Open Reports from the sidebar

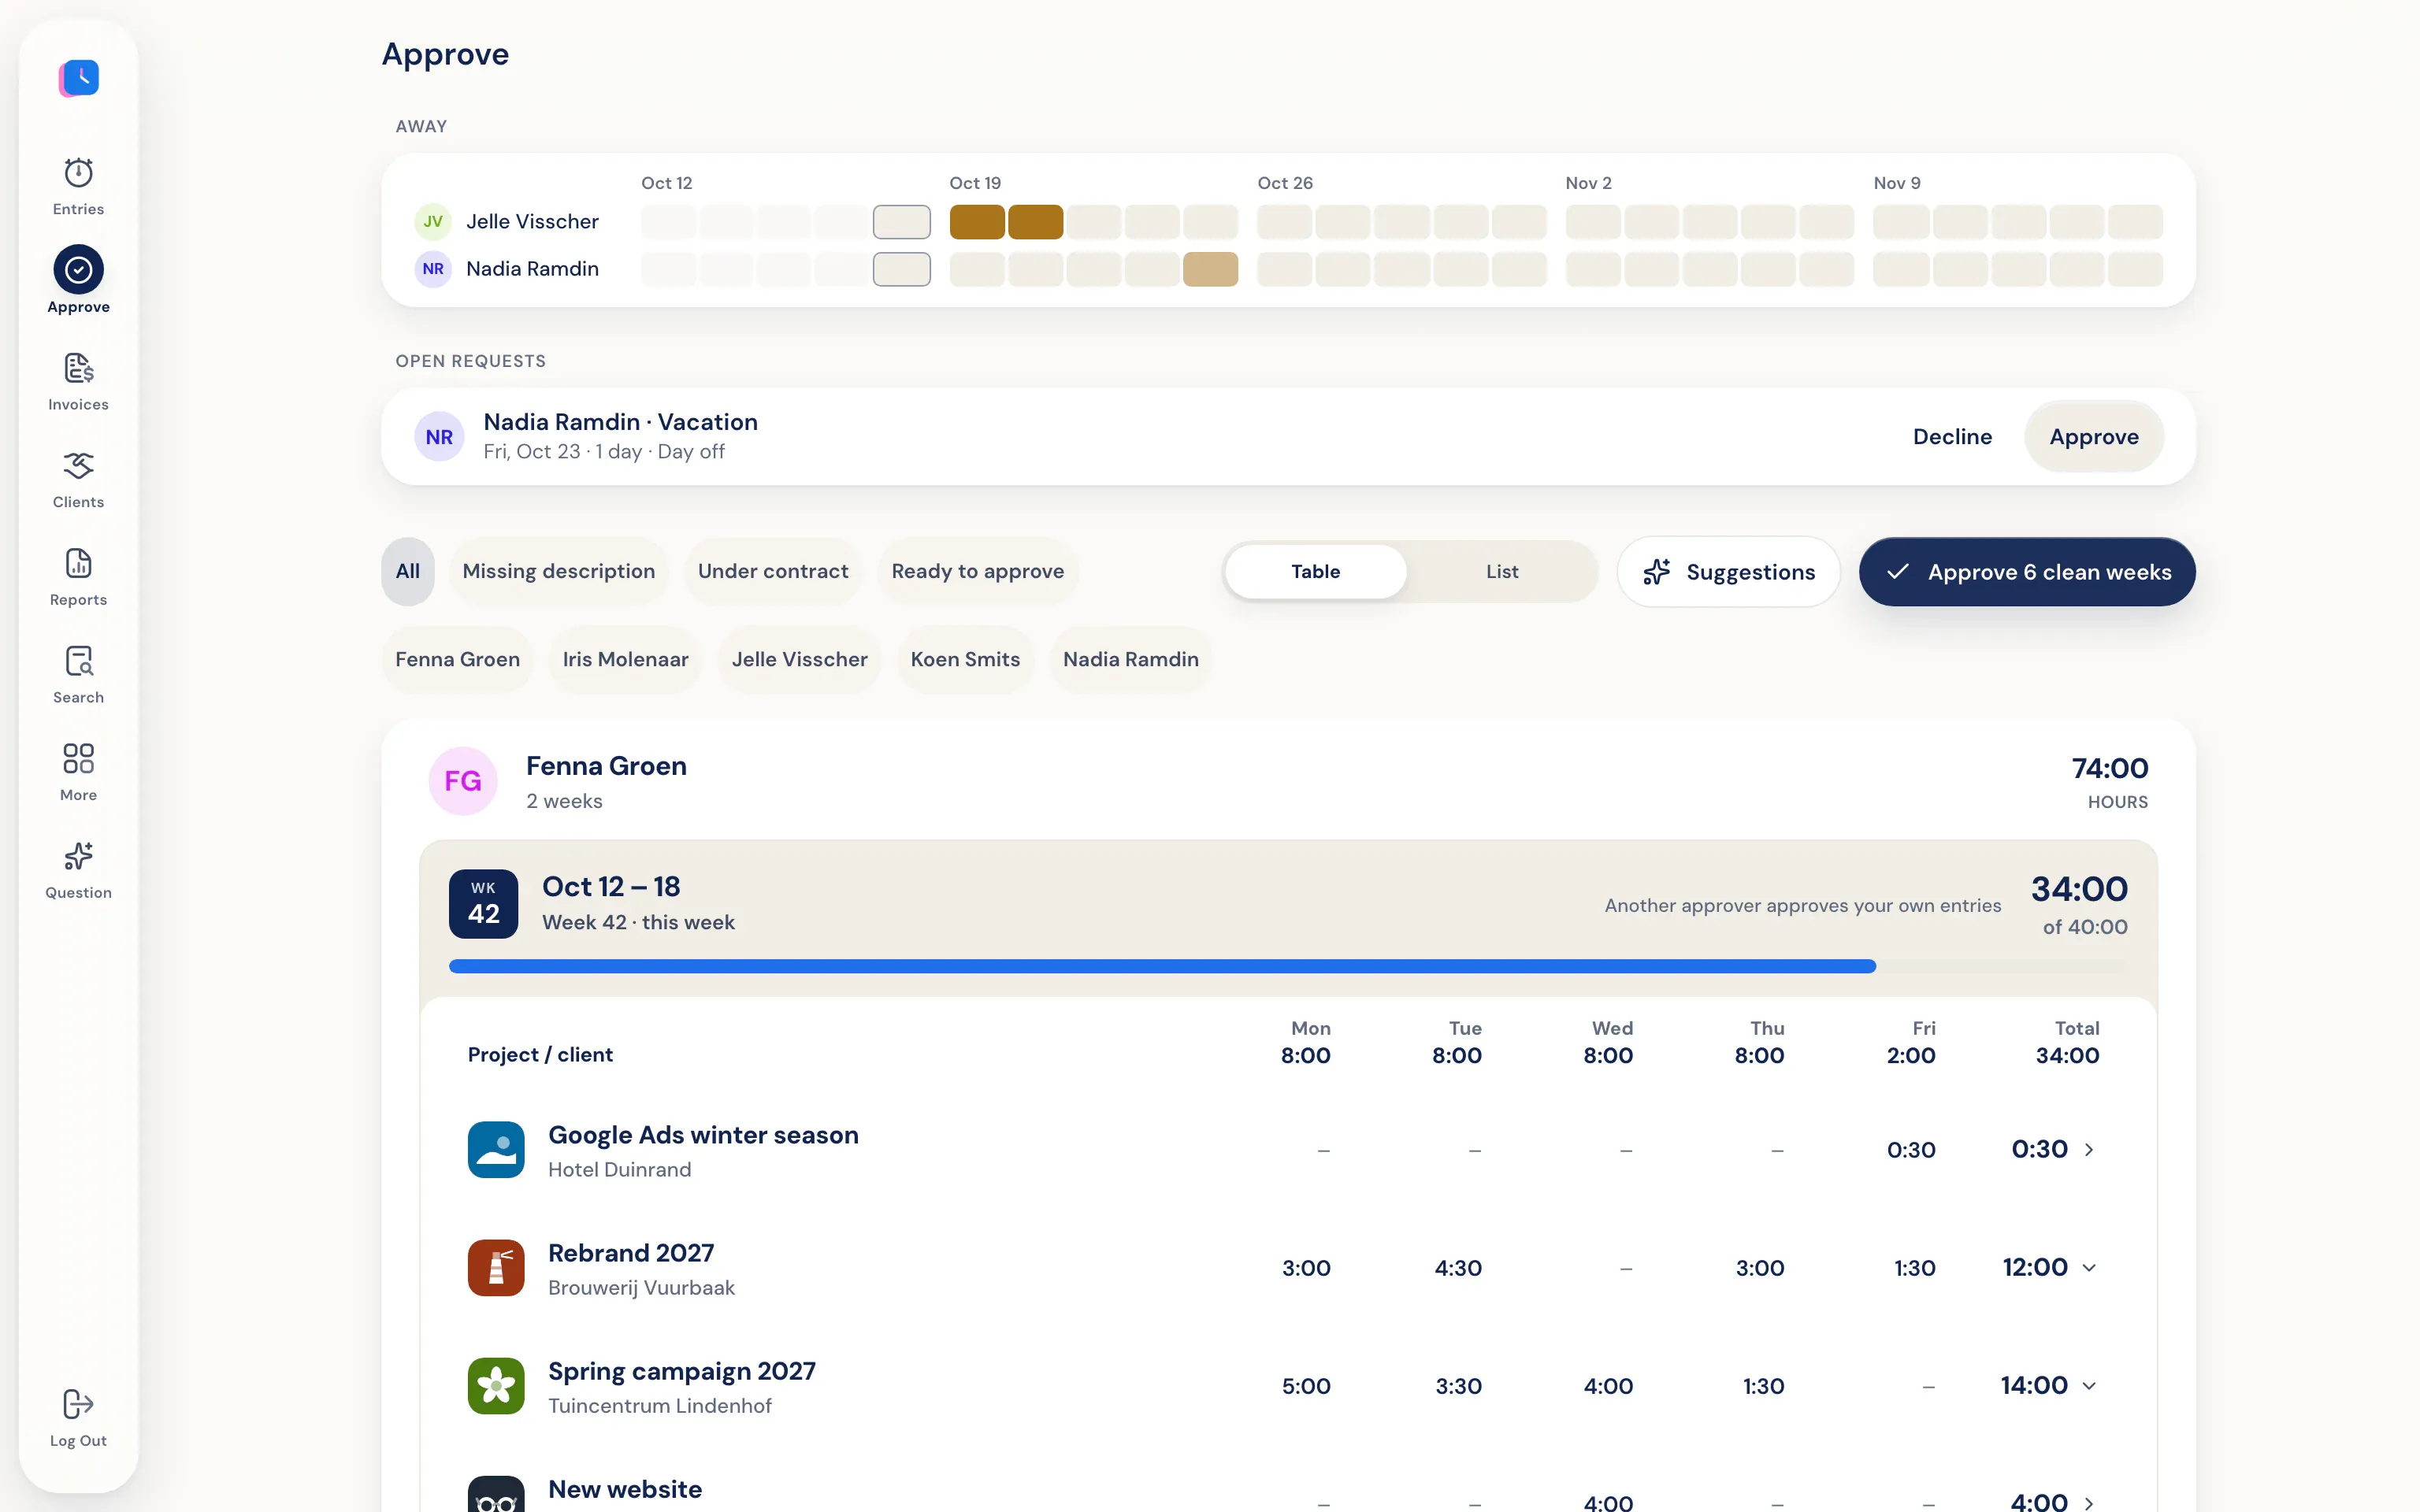click(78, 577)
